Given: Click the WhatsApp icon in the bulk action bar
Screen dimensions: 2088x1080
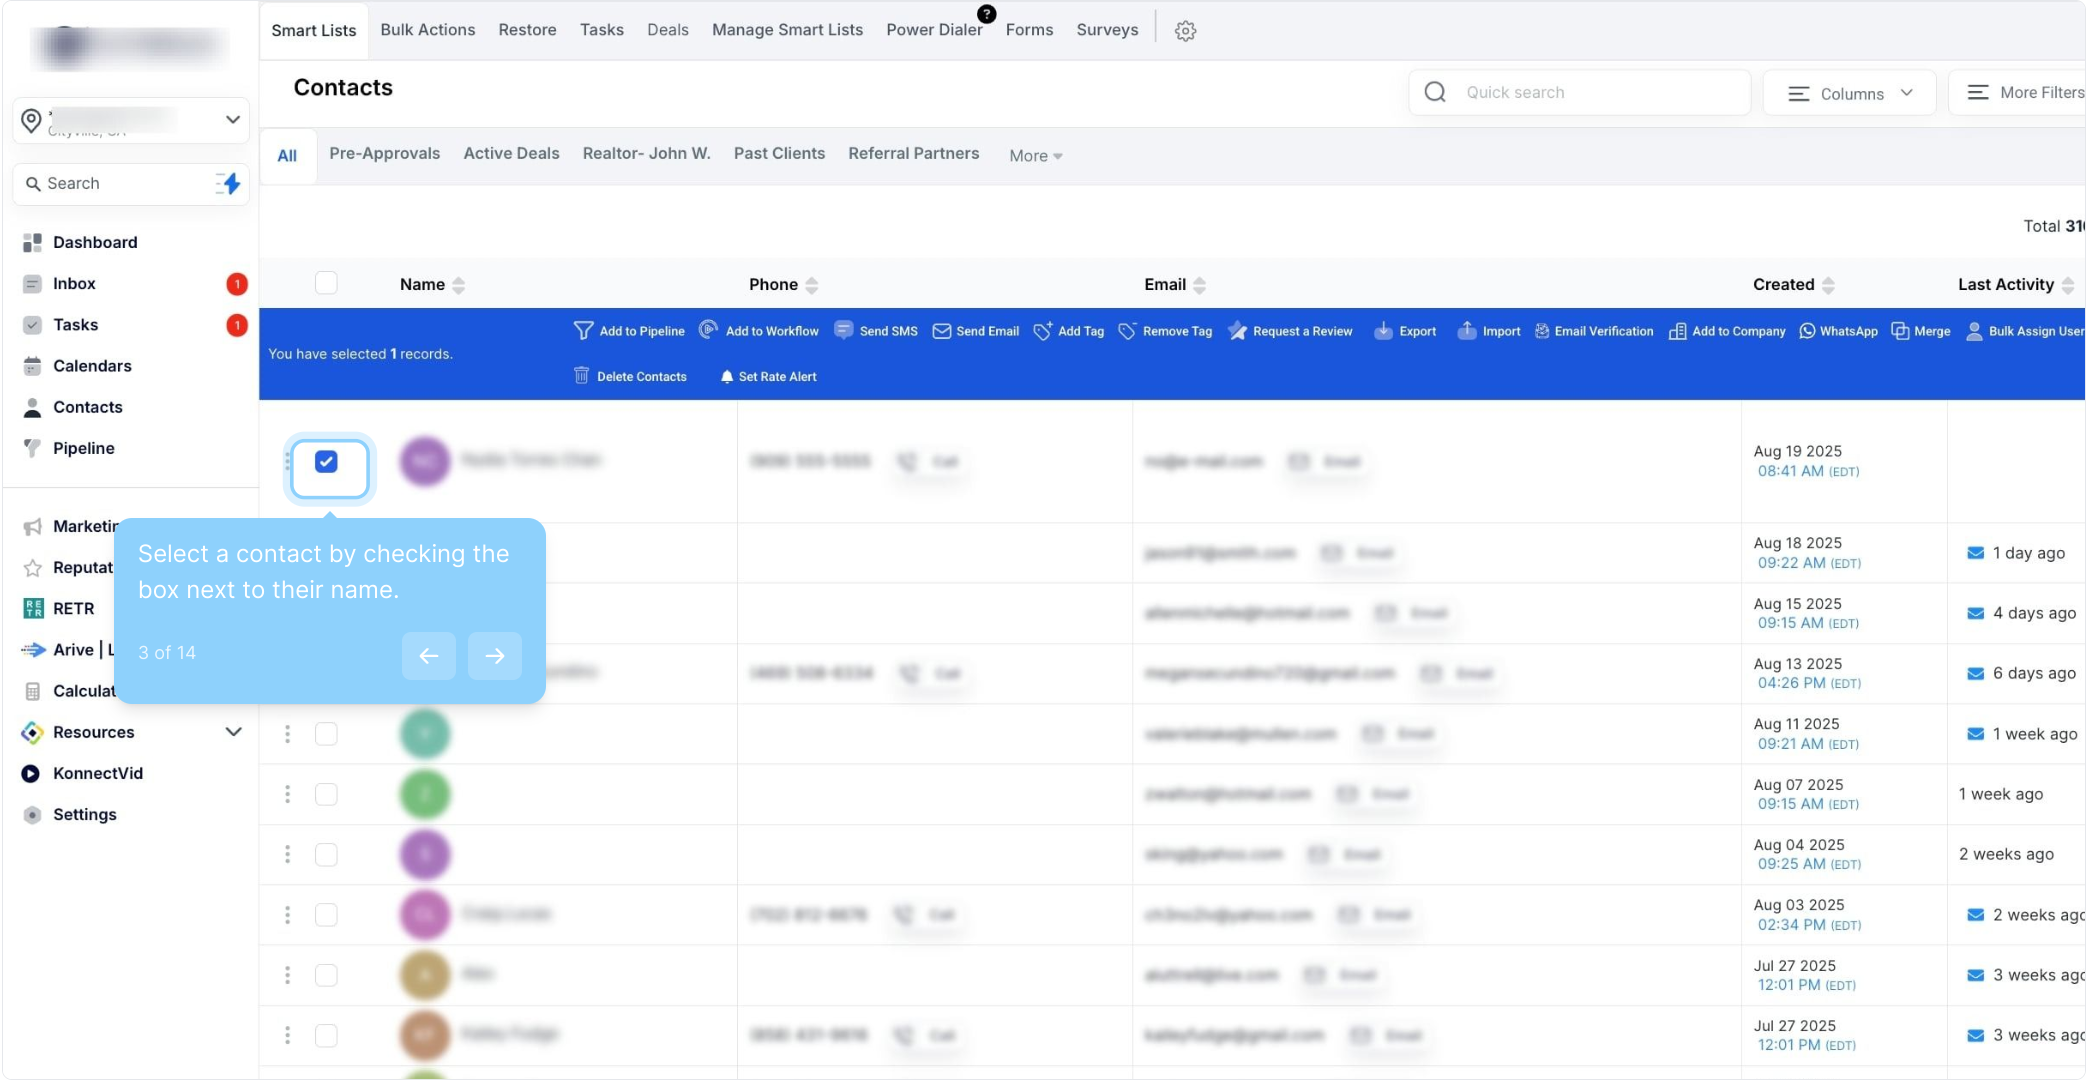Looking at the screenshot, I should tap(1807, 331).
